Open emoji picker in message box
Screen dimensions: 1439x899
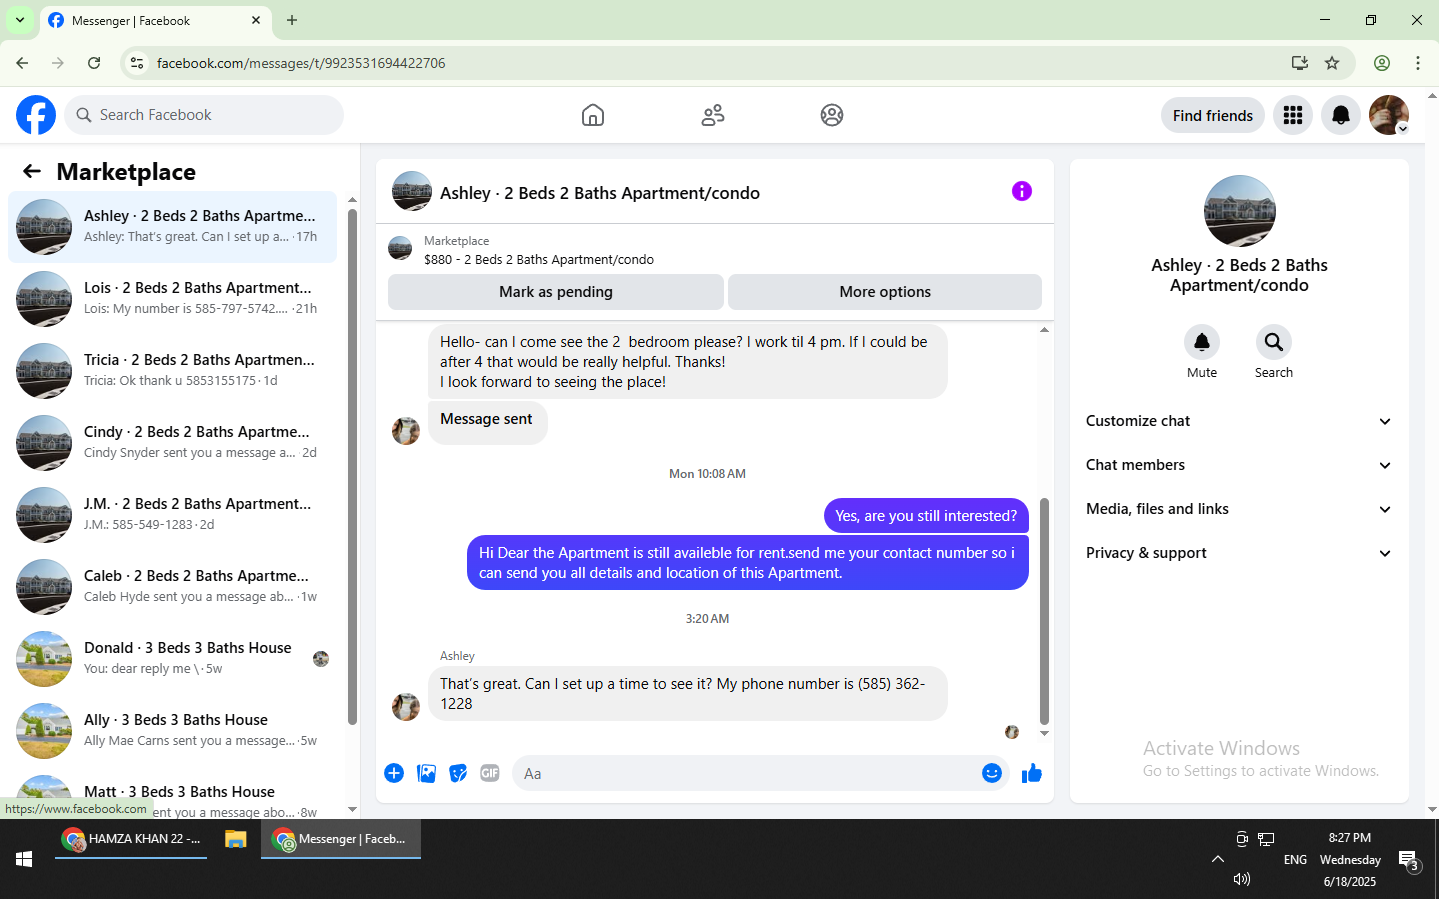click(x=992, y=773)
